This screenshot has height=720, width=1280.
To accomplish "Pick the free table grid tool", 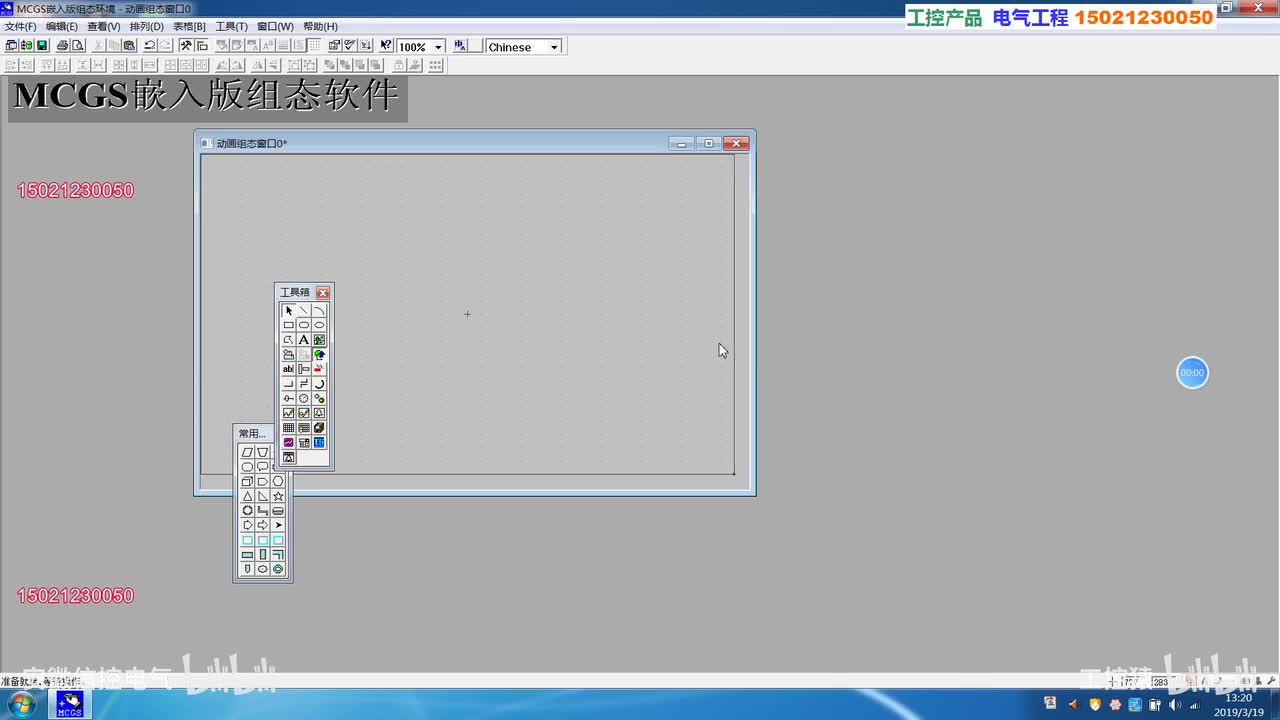I will 289,428.
